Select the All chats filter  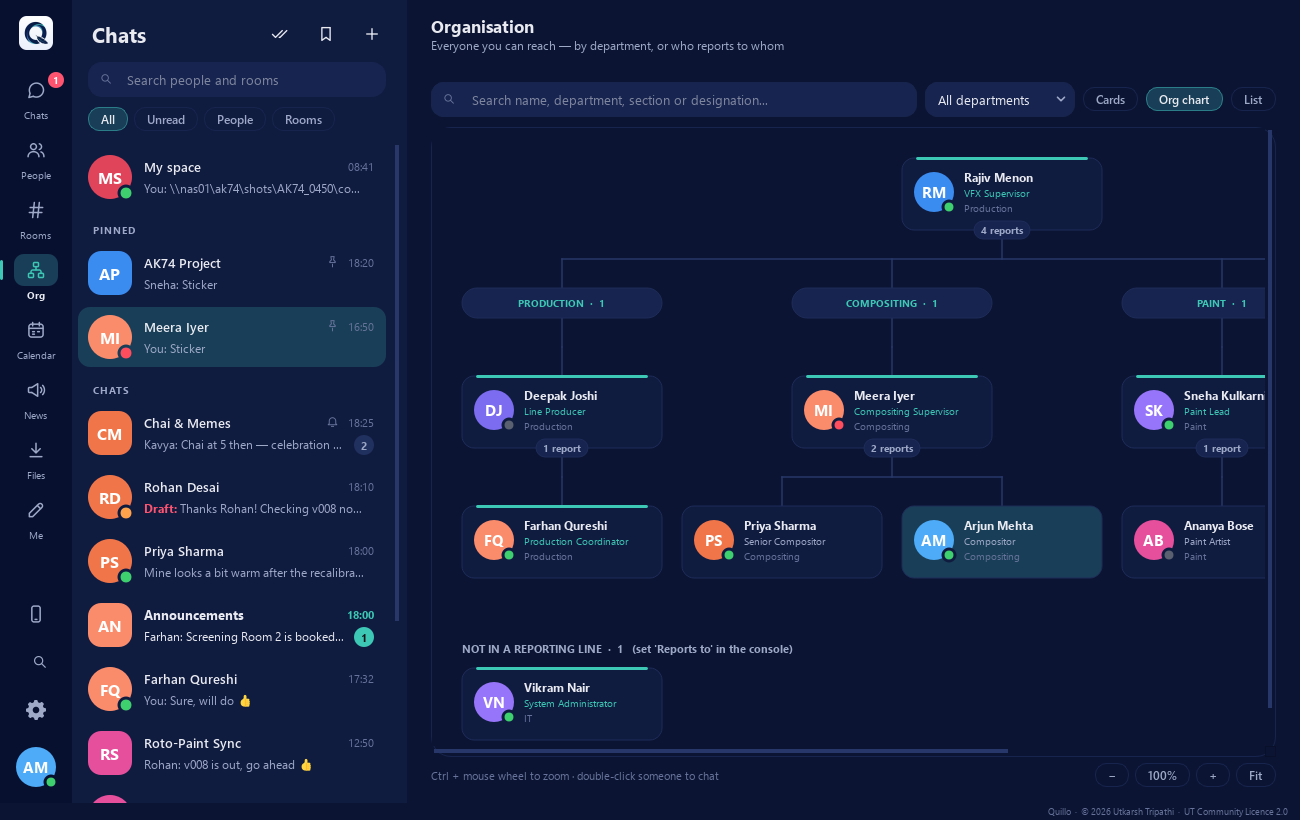tap(108, 119)
